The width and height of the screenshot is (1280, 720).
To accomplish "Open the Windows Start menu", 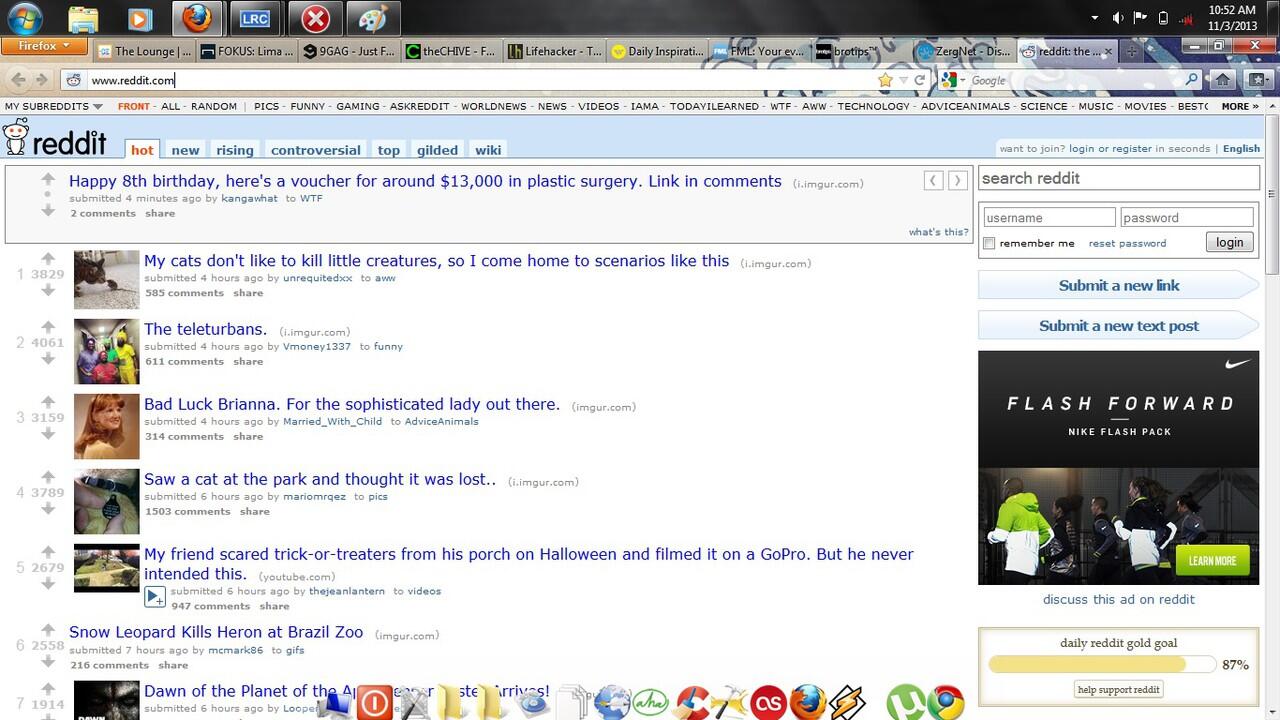I will [x=25, y=18].
